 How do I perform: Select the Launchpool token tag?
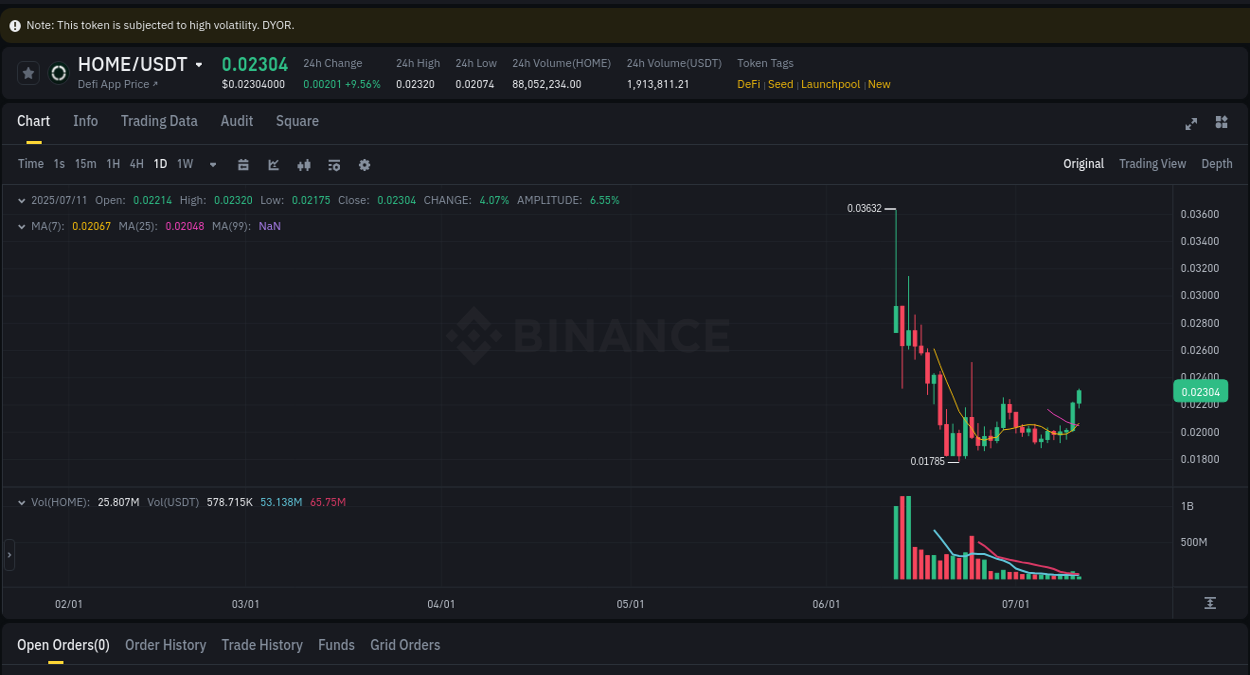pyautogui.click(x=830, y=84)
